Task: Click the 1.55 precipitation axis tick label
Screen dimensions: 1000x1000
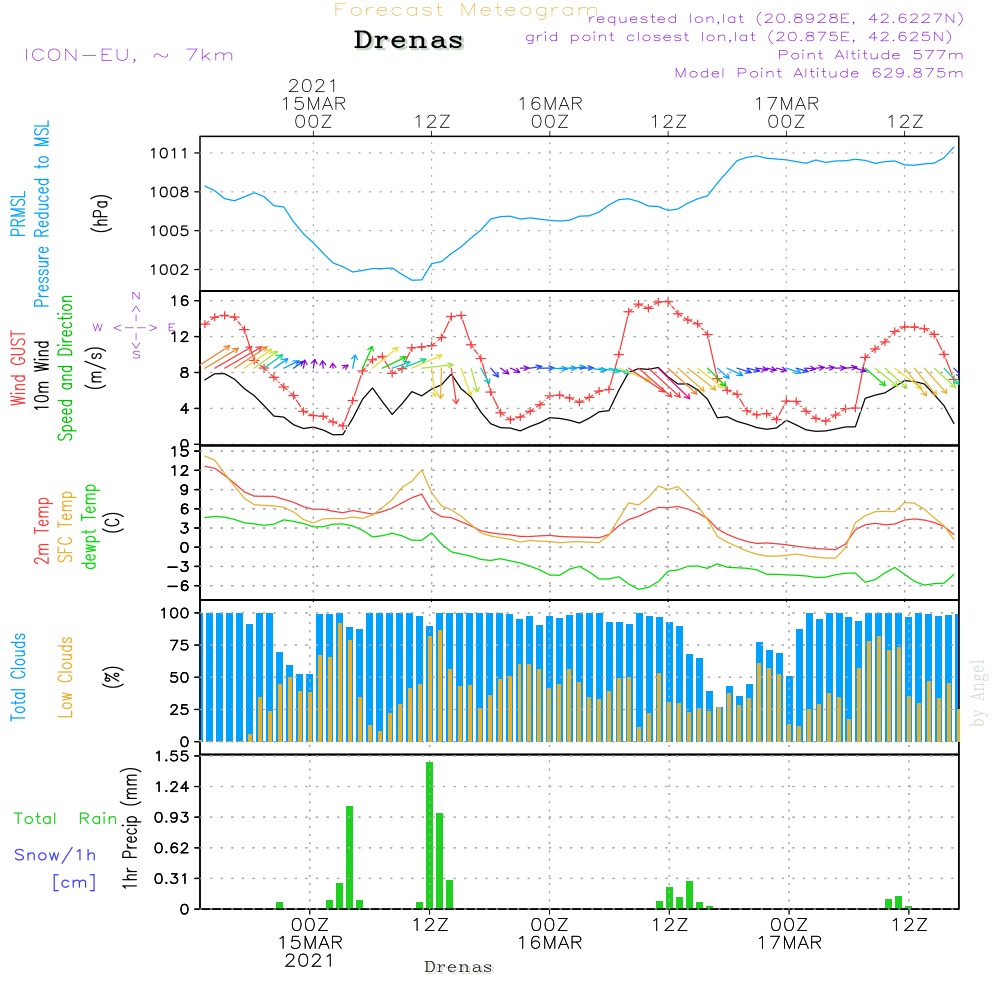Action: [x=174, y=757]
